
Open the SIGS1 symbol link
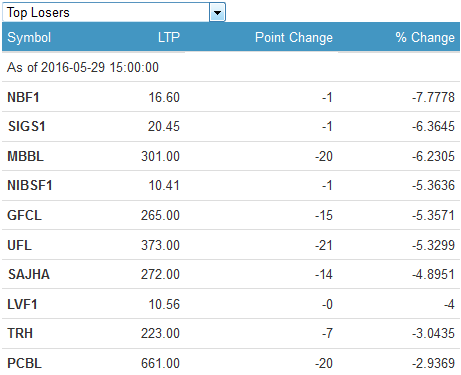pos(27,126)
